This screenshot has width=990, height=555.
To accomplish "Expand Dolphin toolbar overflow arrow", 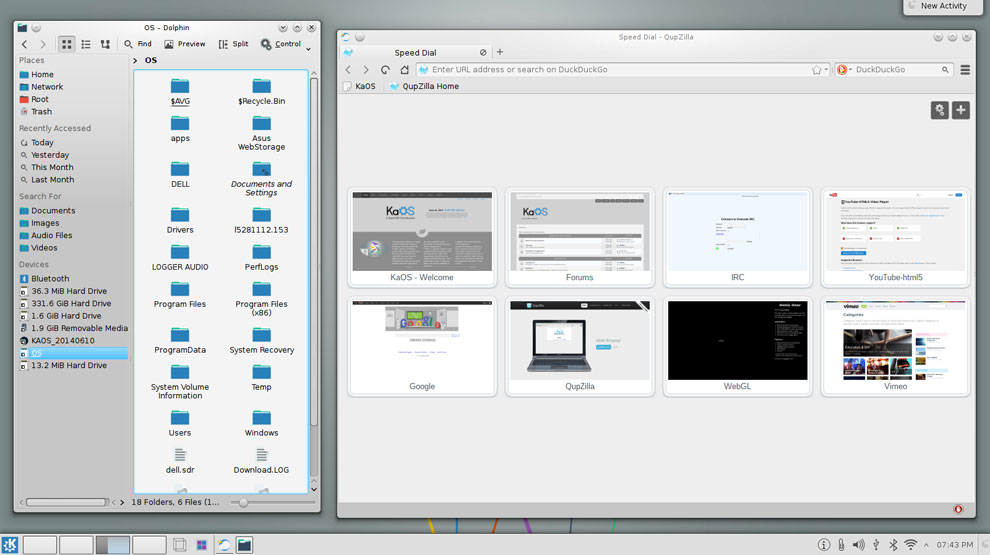I will tap(309, 49).
